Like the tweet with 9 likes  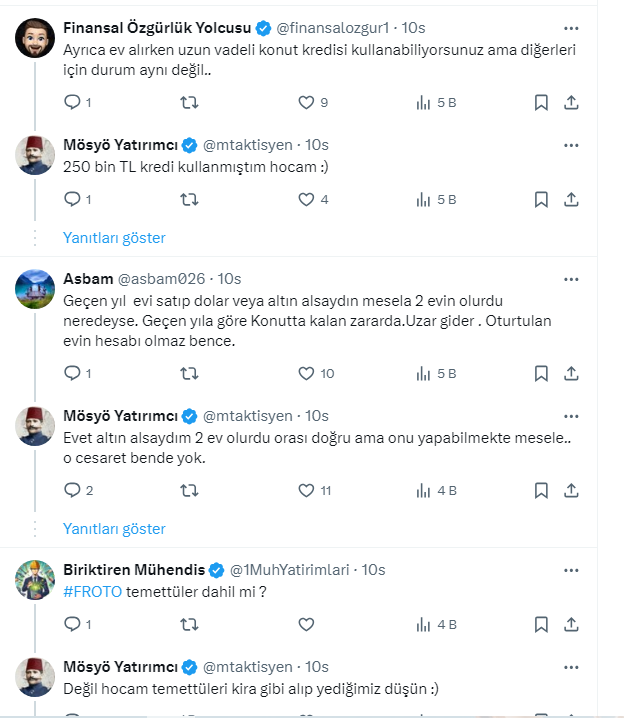(307, 102)
